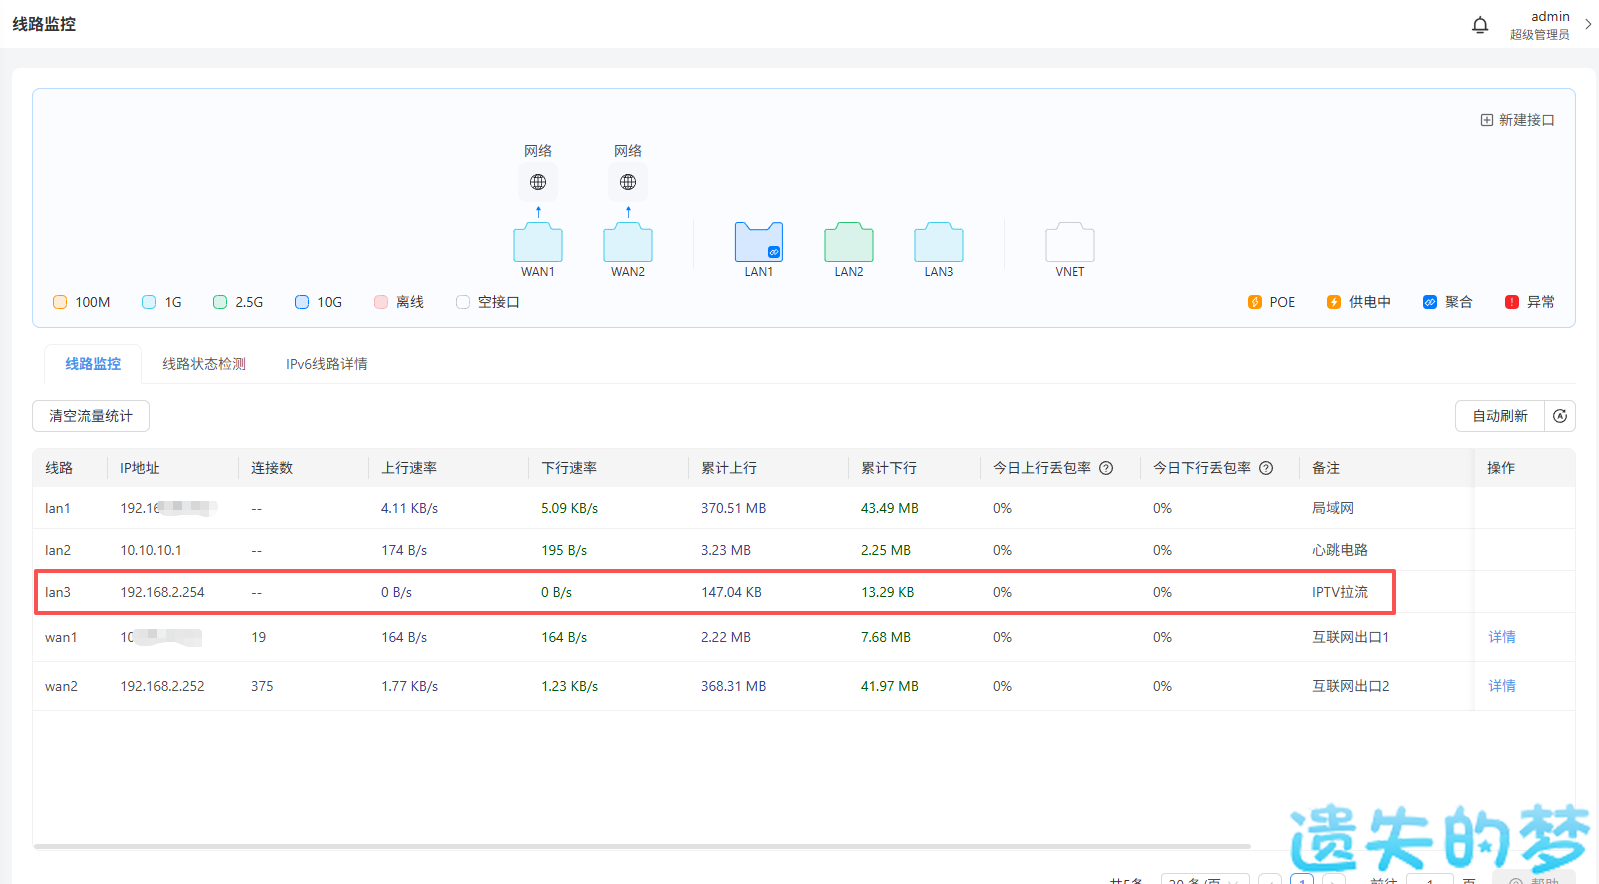Expand the admin account menu chevron

click(x=1588, y=24)
